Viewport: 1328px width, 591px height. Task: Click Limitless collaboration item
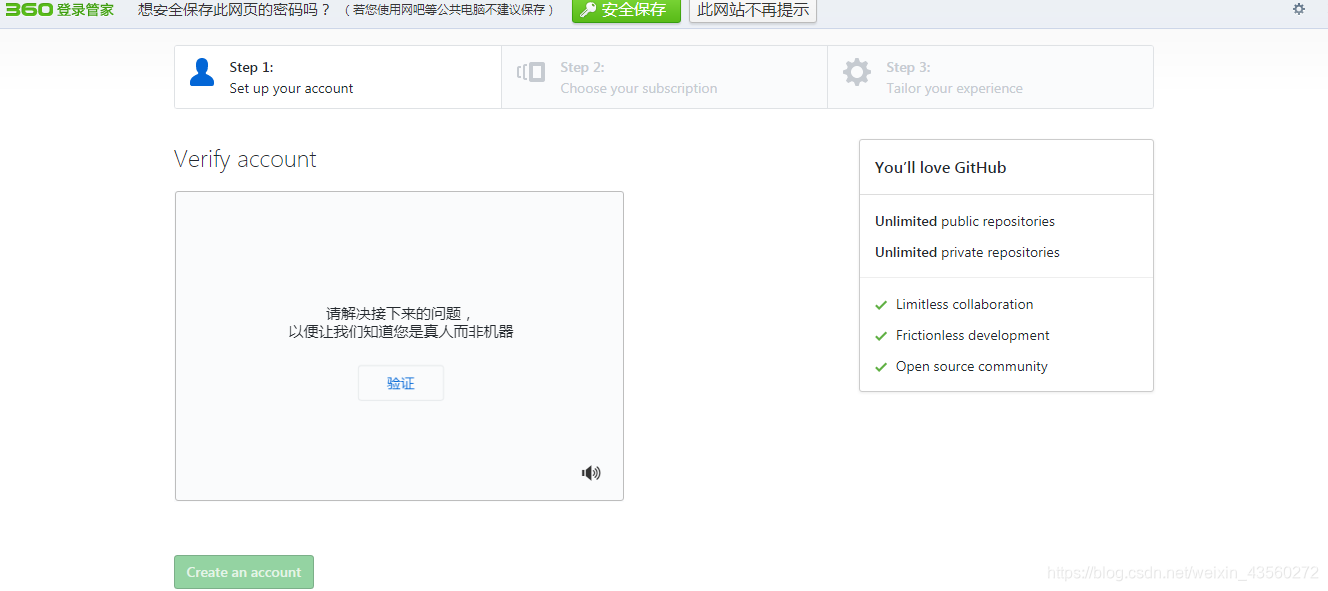click(x=965, y=304)
